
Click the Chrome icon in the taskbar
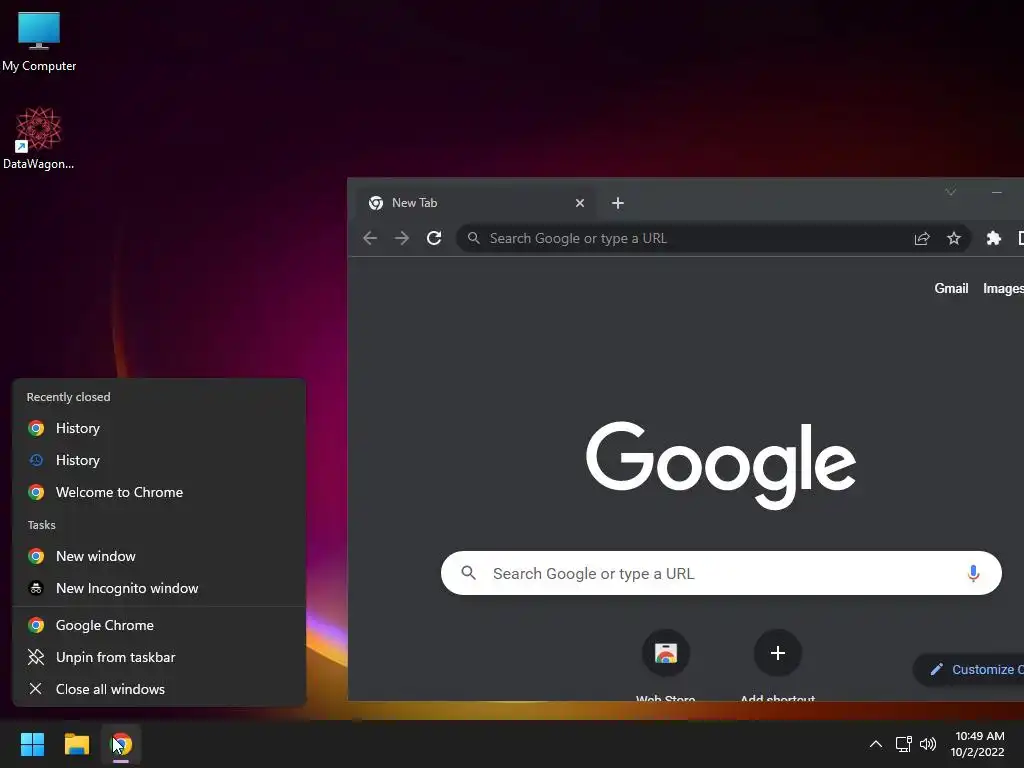pos(121,744)
